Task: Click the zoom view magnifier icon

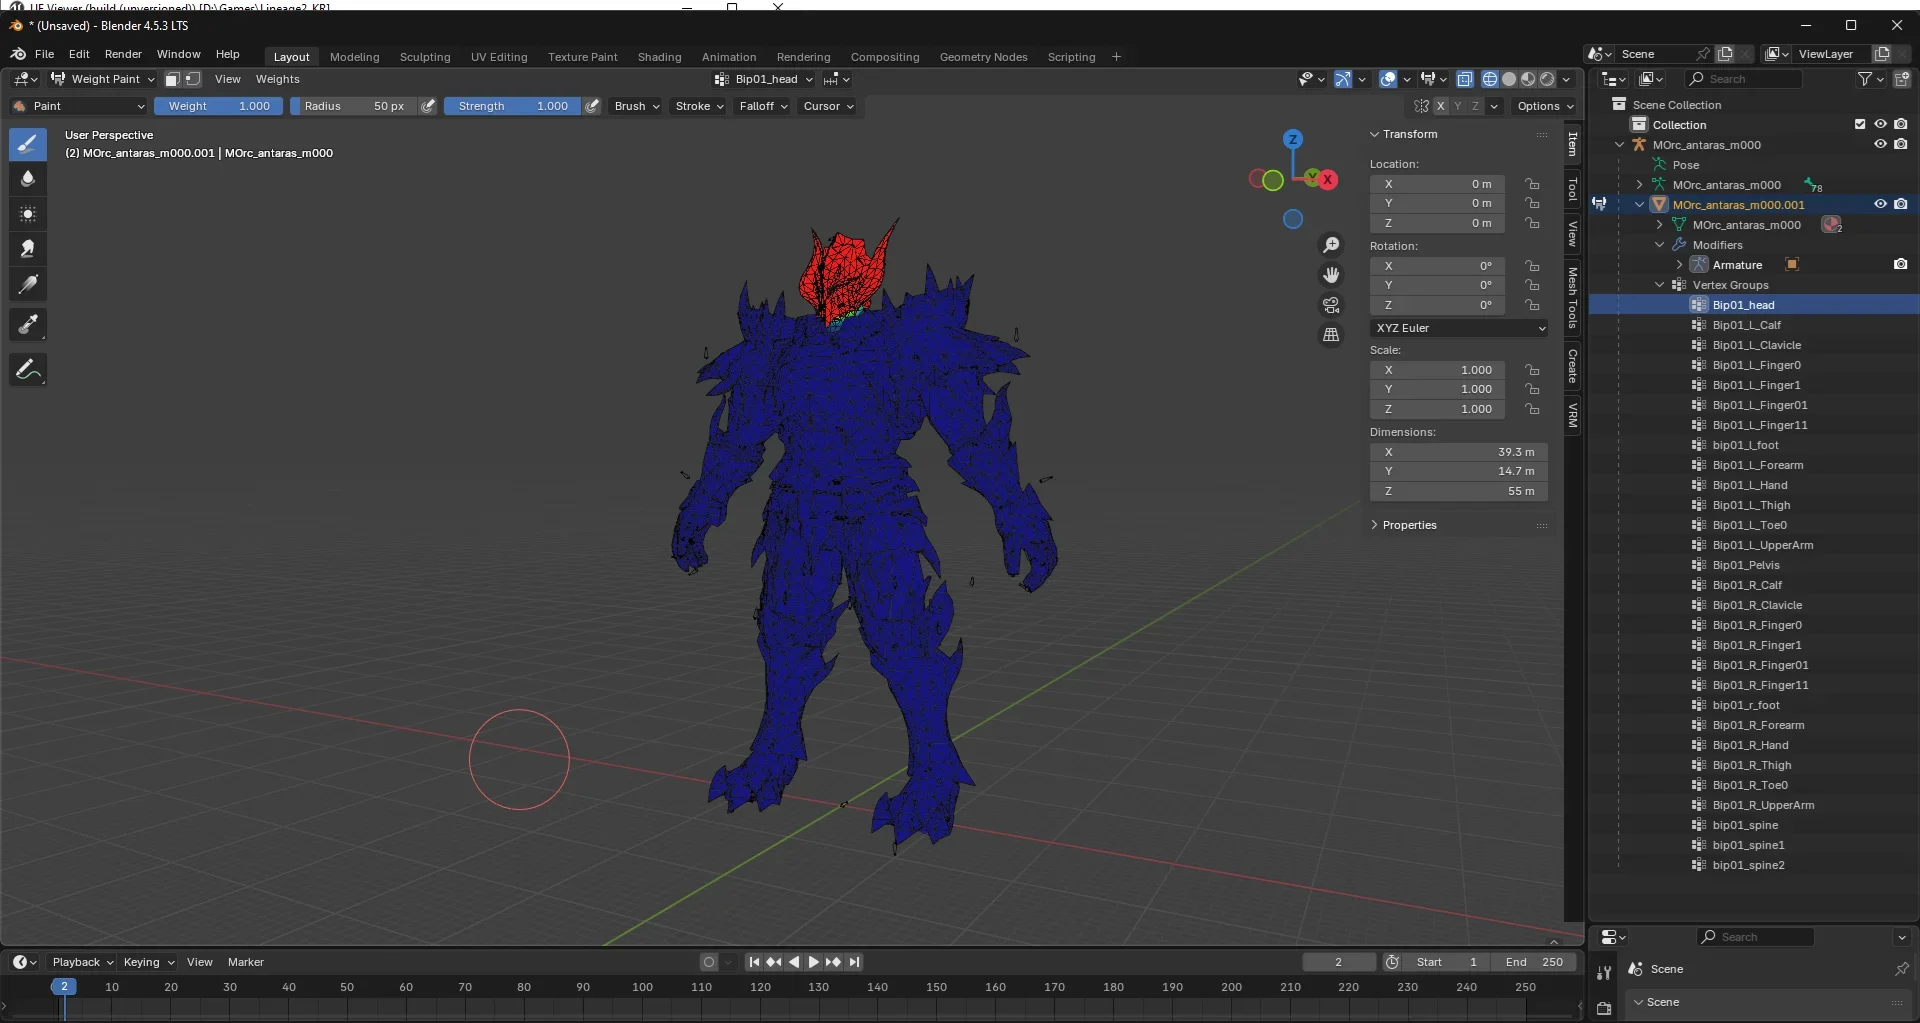Action: [x=1331, y=245]
